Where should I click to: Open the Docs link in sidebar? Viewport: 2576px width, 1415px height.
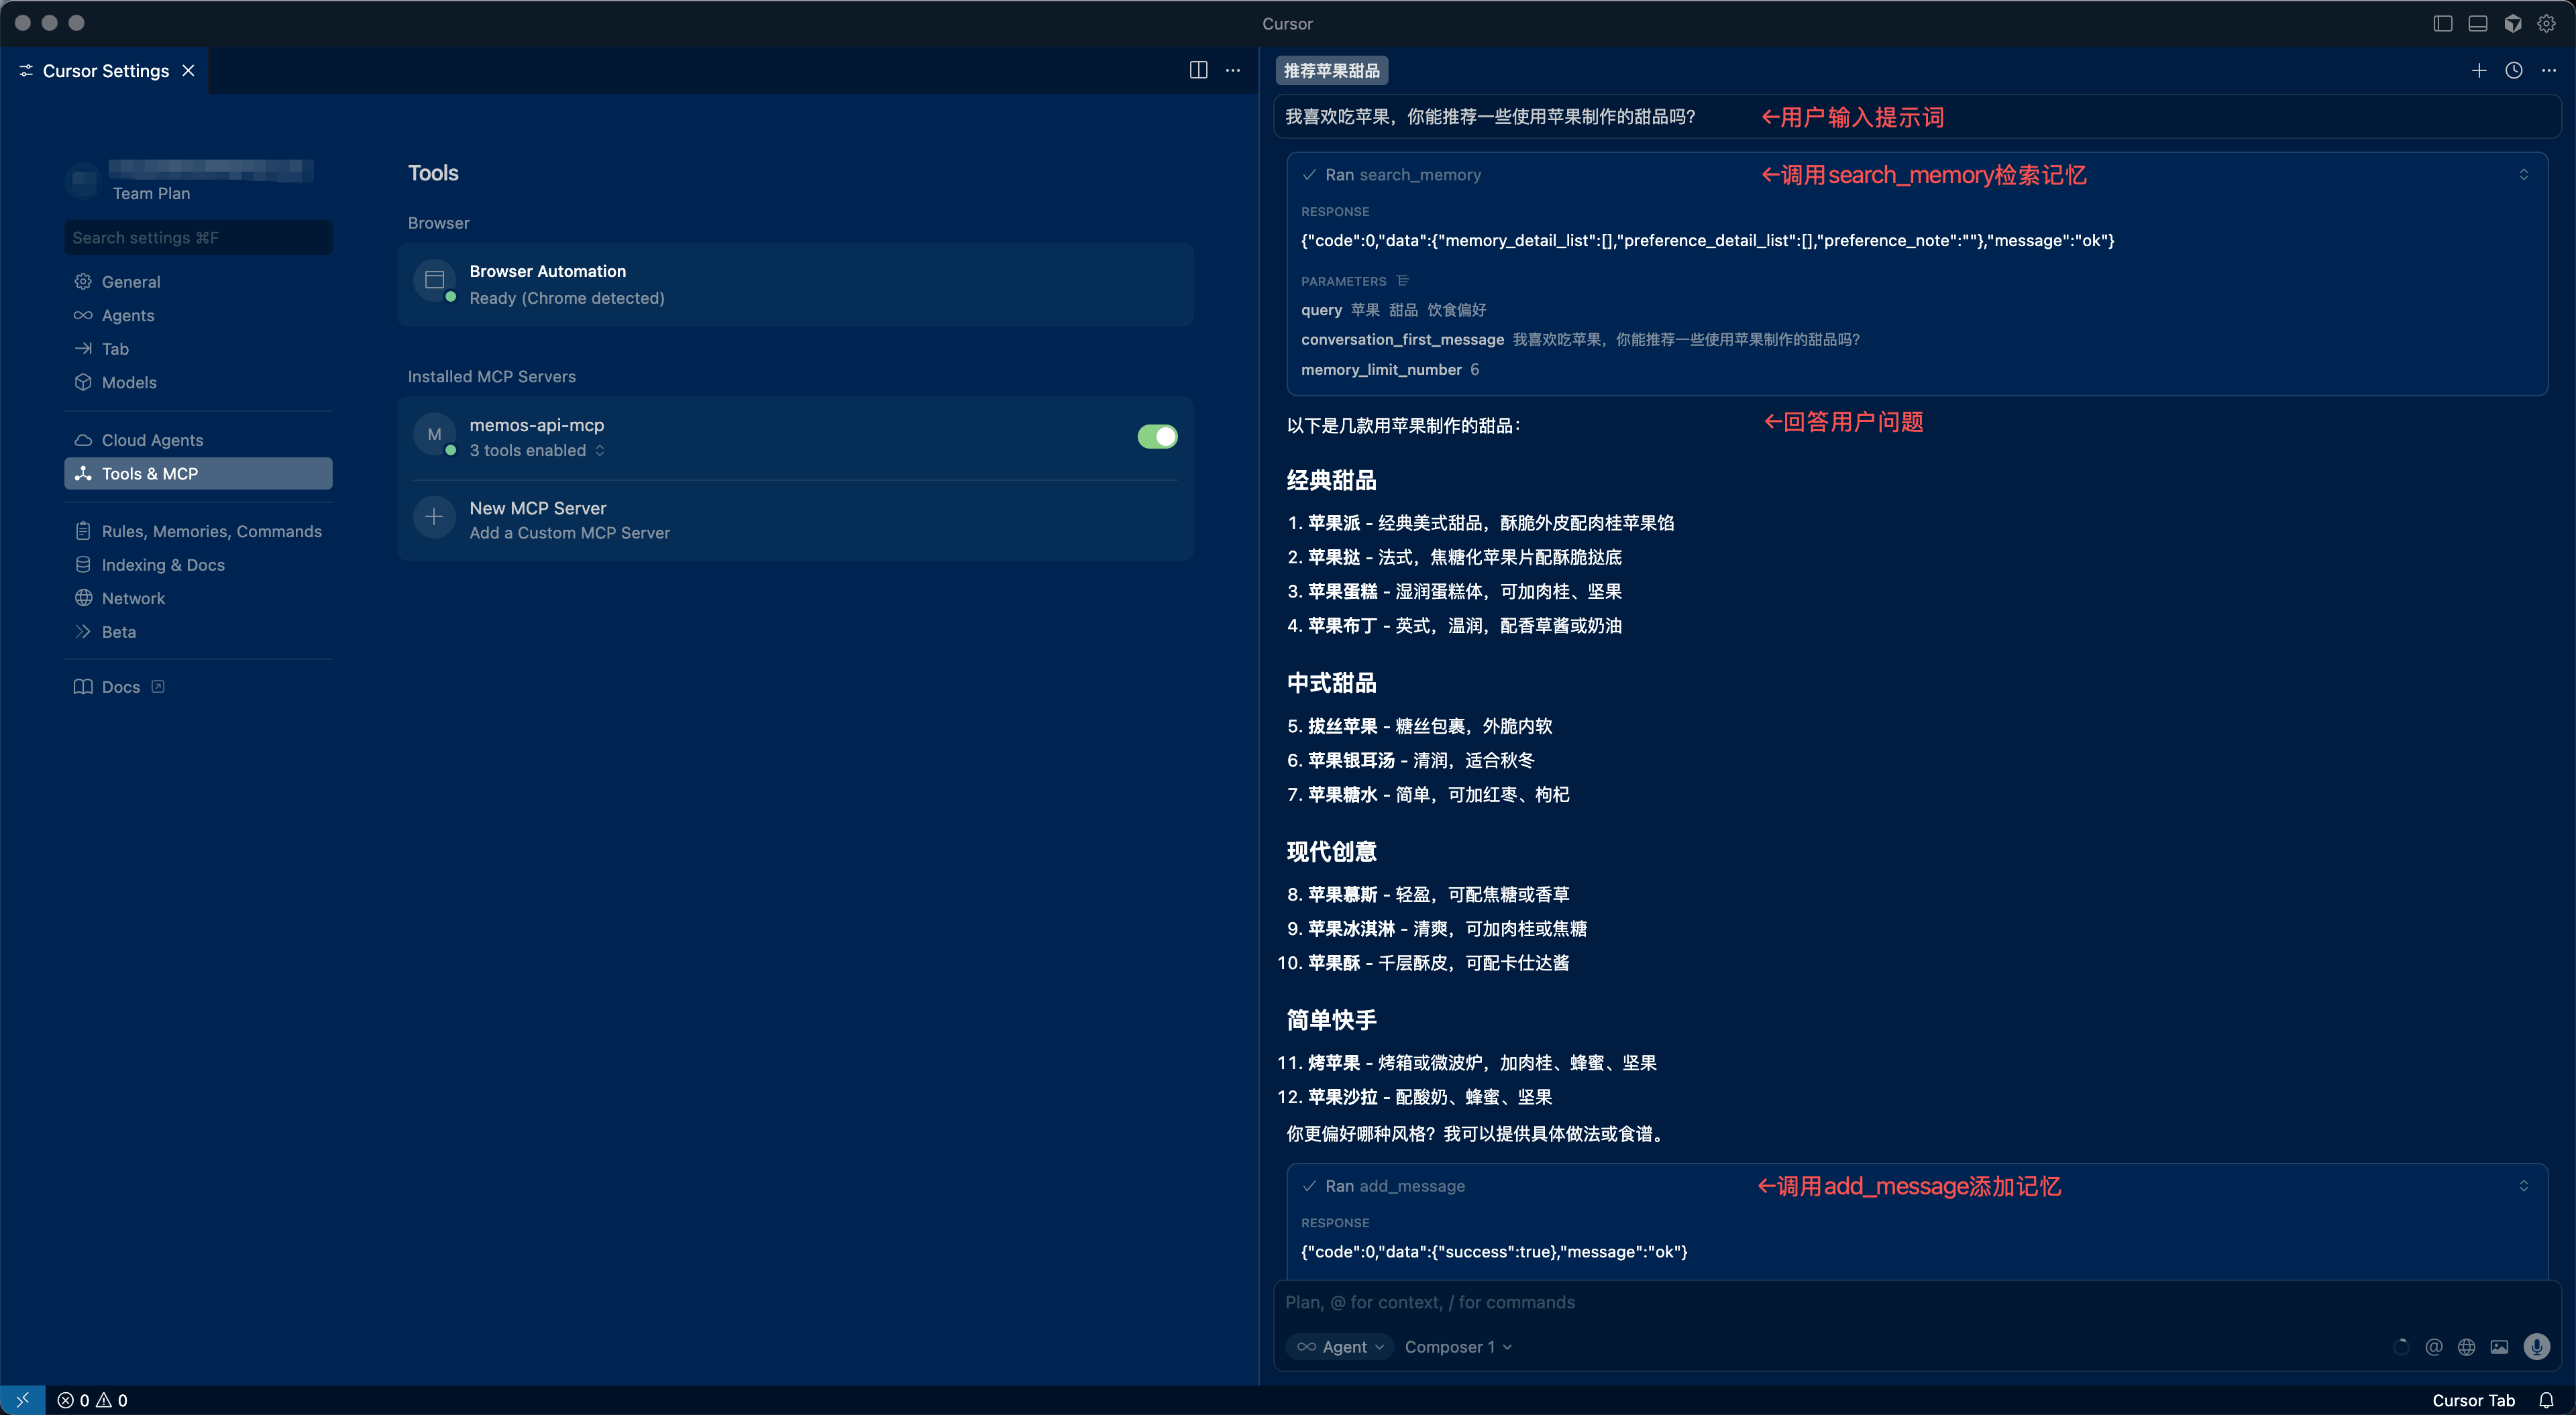tap(121, 687)
